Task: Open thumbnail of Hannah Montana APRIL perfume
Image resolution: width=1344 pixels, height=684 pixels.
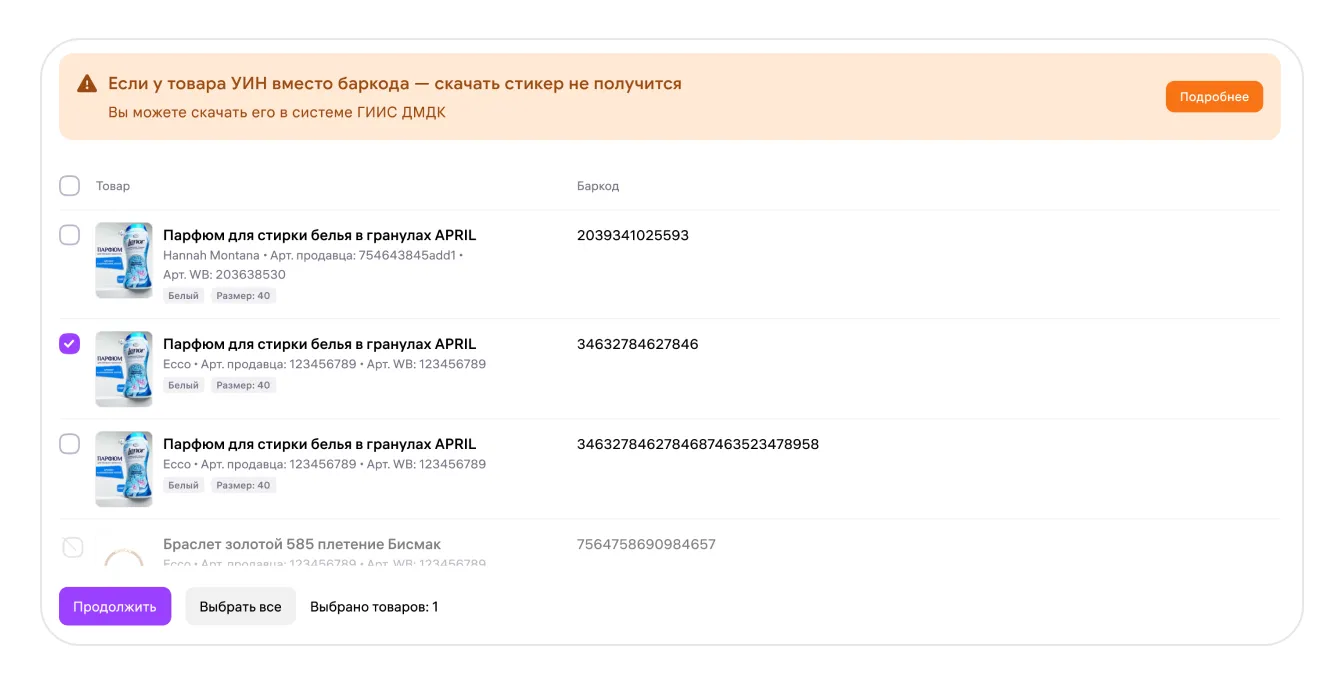Action: coord(124,260)
